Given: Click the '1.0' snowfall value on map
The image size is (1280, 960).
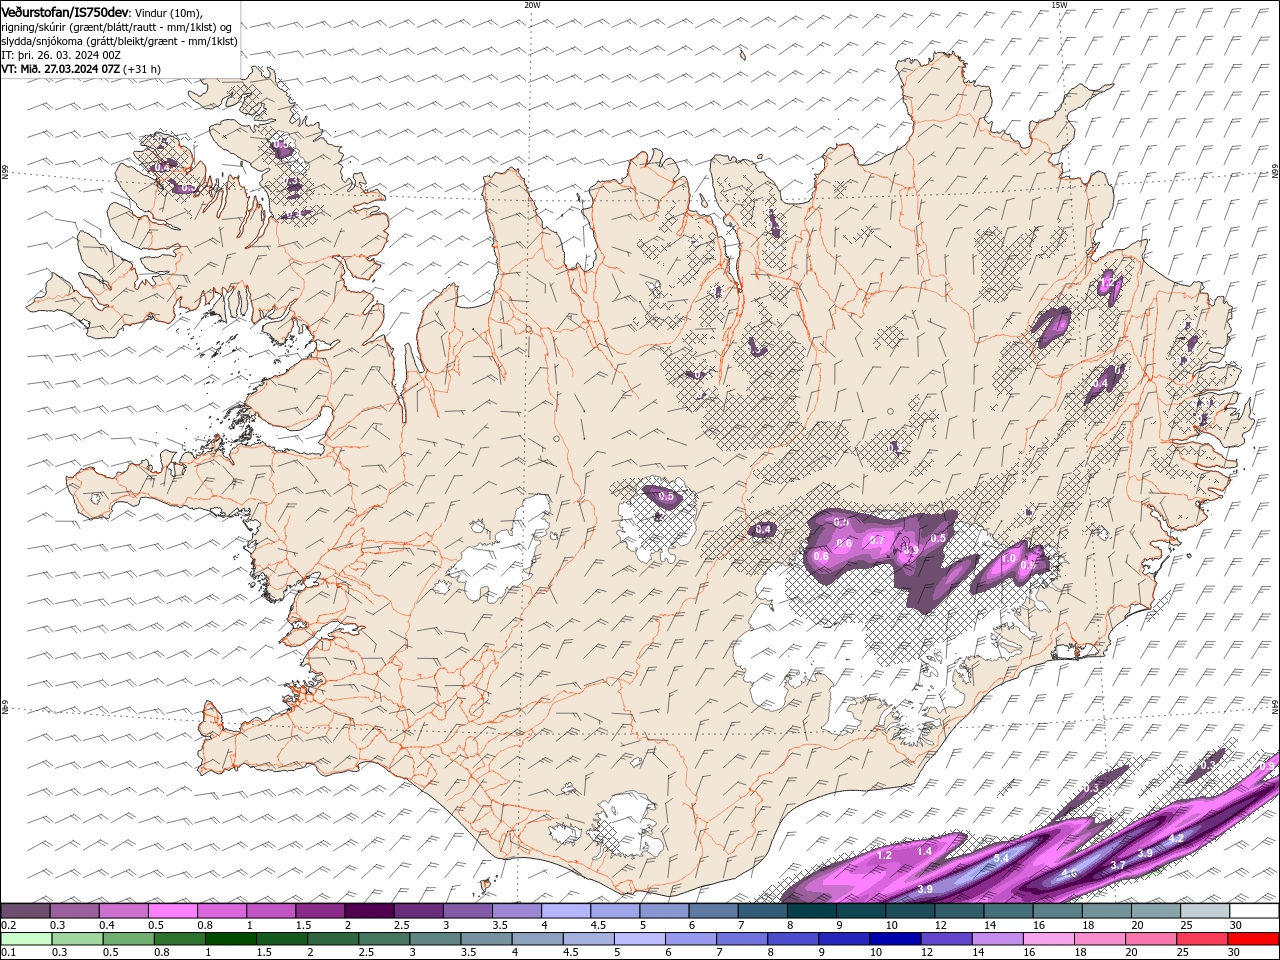Looking at the screenshot, I should pyautogui.click(x=1009, y=558).
